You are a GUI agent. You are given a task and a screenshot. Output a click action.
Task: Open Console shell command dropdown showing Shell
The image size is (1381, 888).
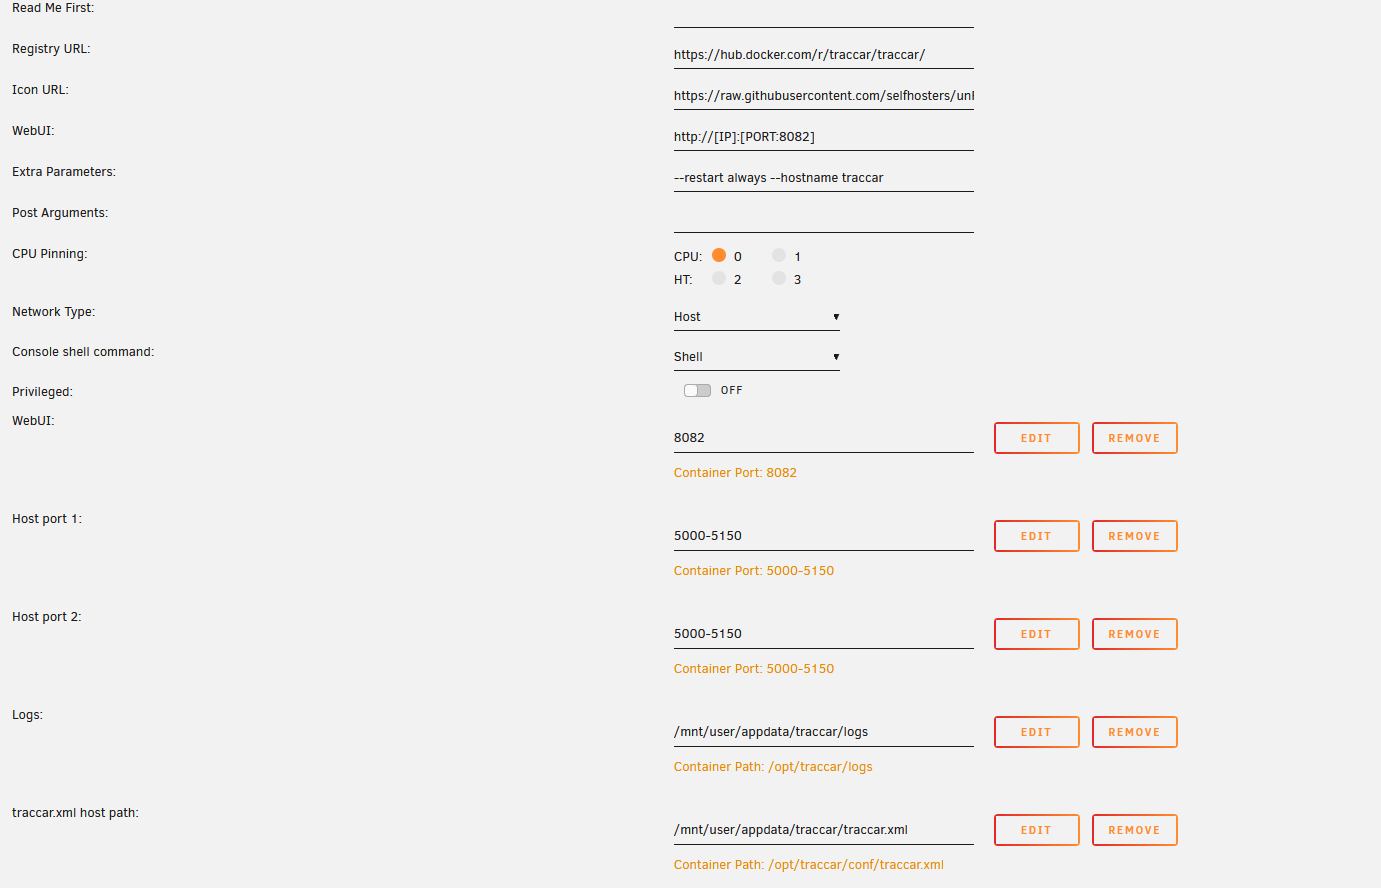click(757, 357)
